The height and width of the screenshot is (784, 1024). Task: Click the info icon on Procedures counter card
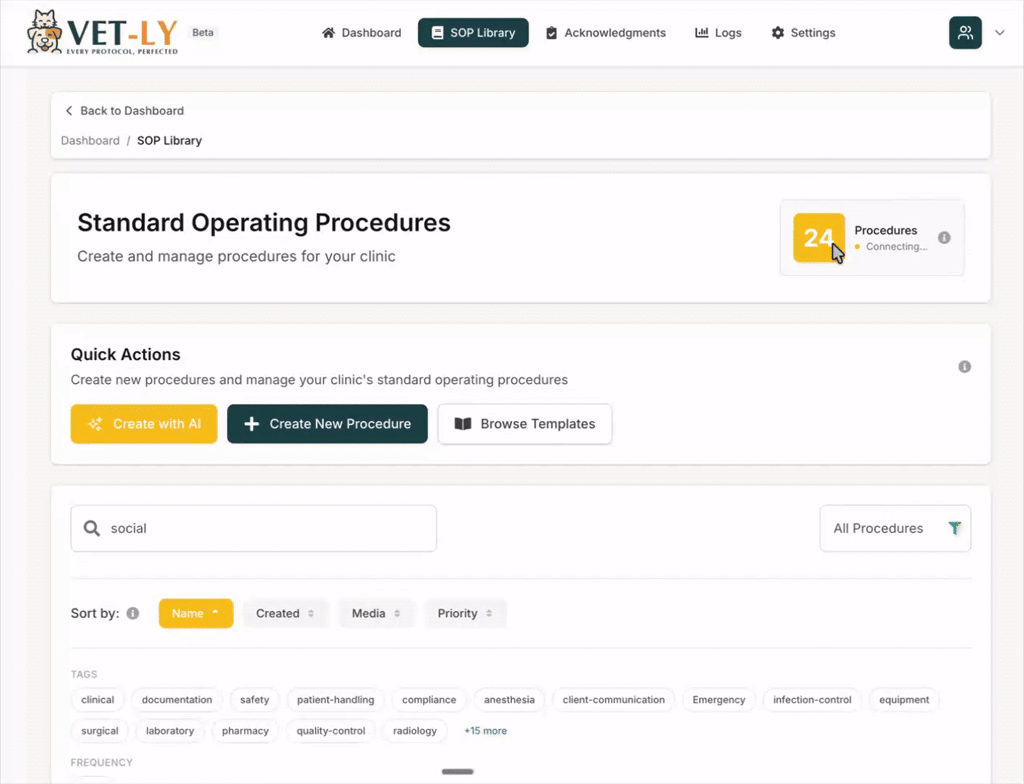pyautogui.click(x=944, y=237)
